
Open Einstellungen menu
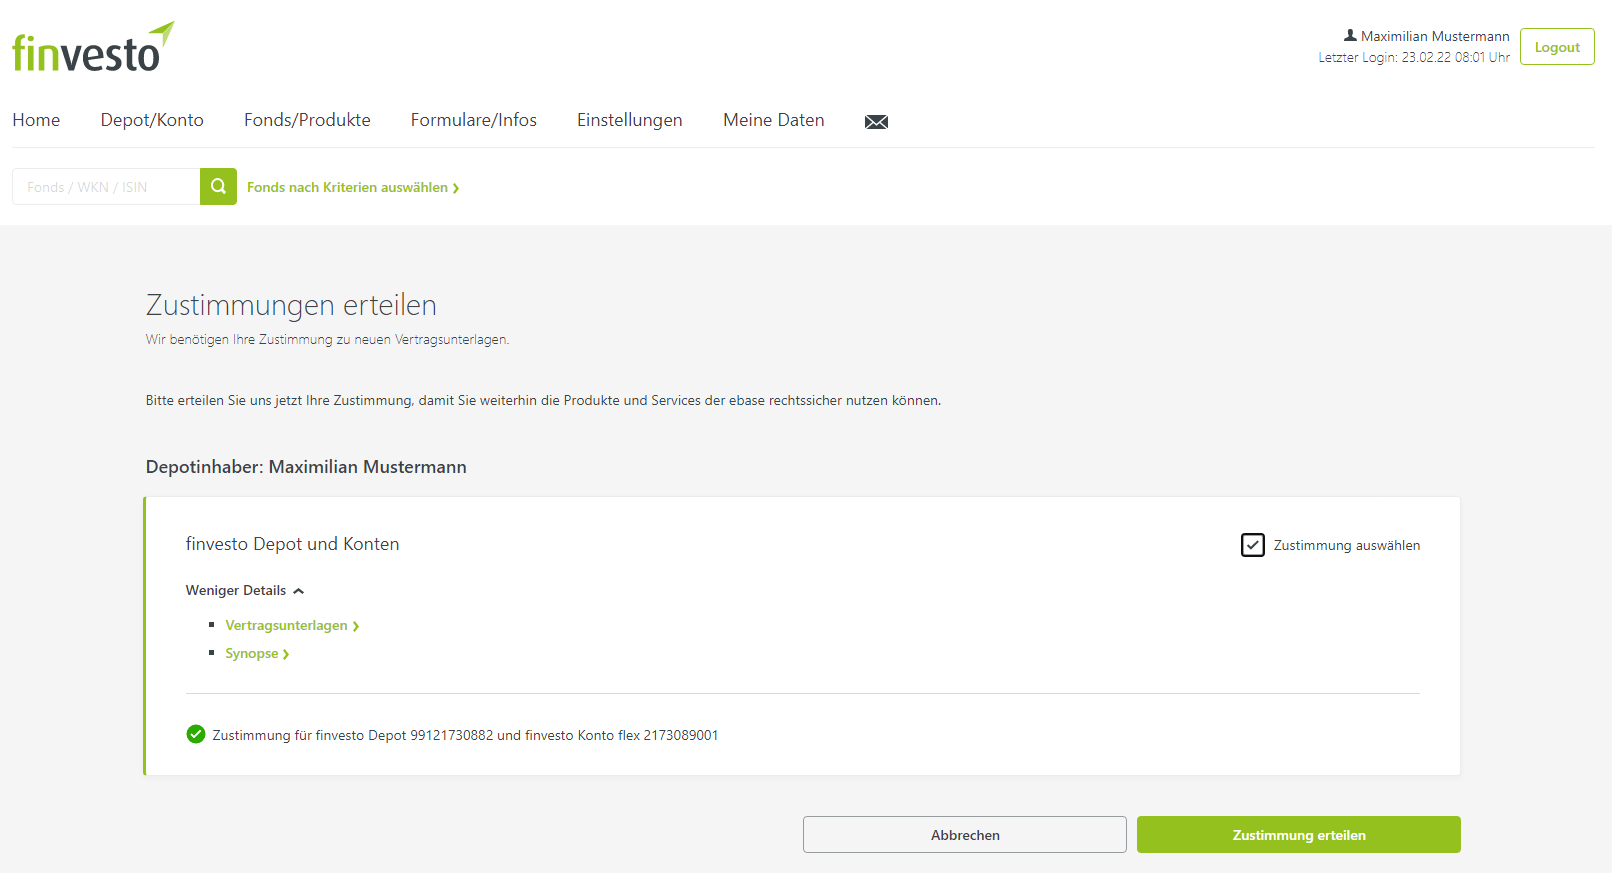tap(630, 120)
